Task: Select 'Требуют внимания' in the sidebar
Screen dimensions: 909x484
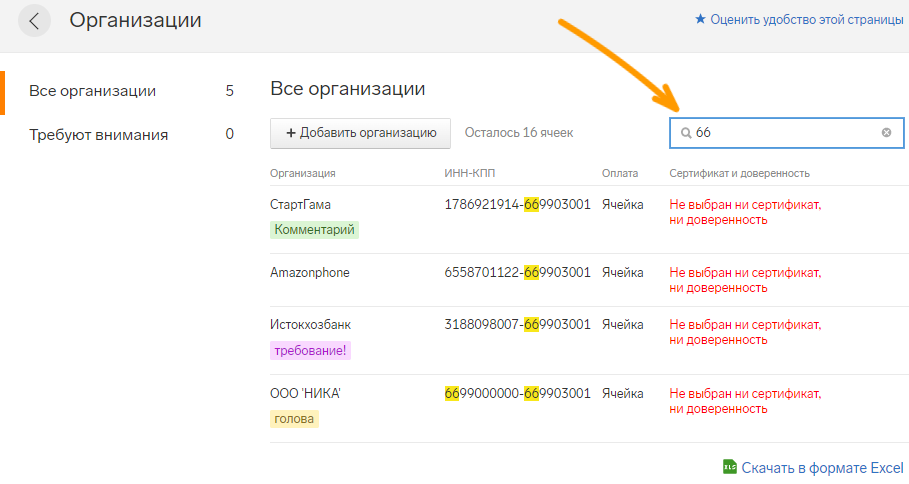Action: pos(99,135)
